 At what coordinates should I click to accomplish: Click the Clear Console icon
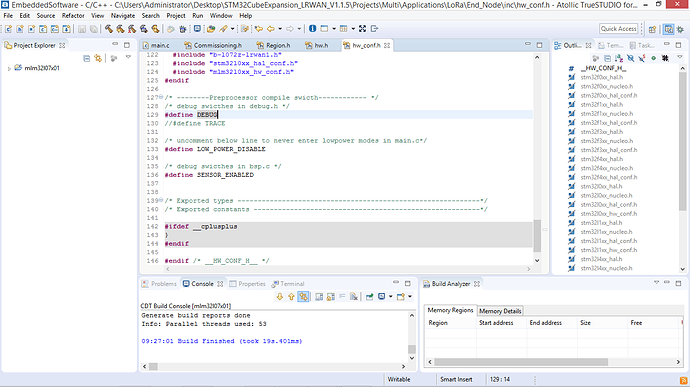(354, 297)
